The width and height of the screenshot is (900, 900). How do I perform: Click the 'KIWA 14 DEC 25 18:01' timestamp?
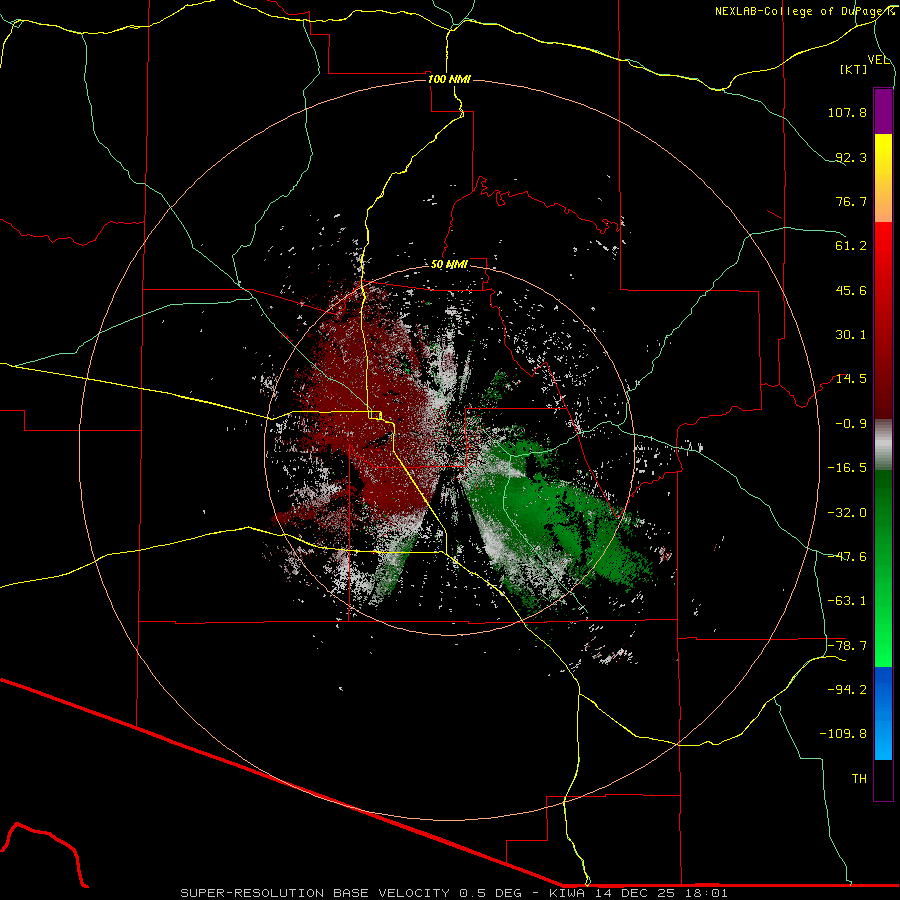click(x=638, y=893)
